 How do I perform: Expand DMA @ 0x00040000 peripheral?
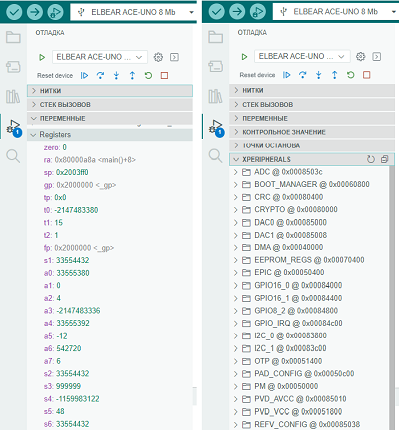click(309, 247)
